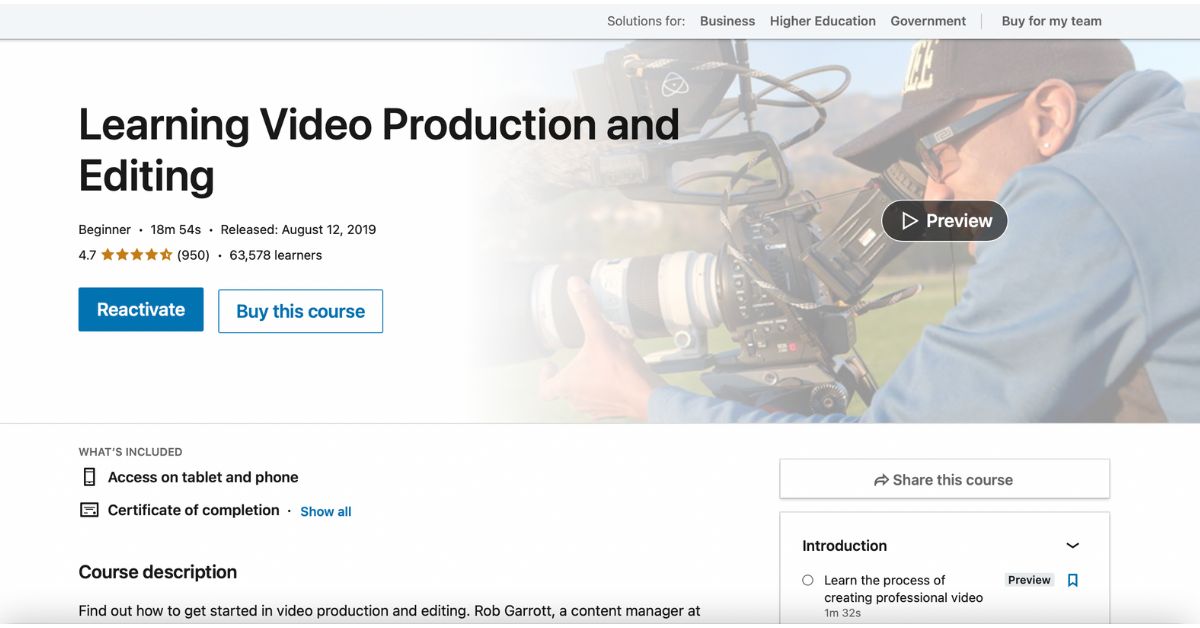Open the Higher Education menu item

click(822, 20)
